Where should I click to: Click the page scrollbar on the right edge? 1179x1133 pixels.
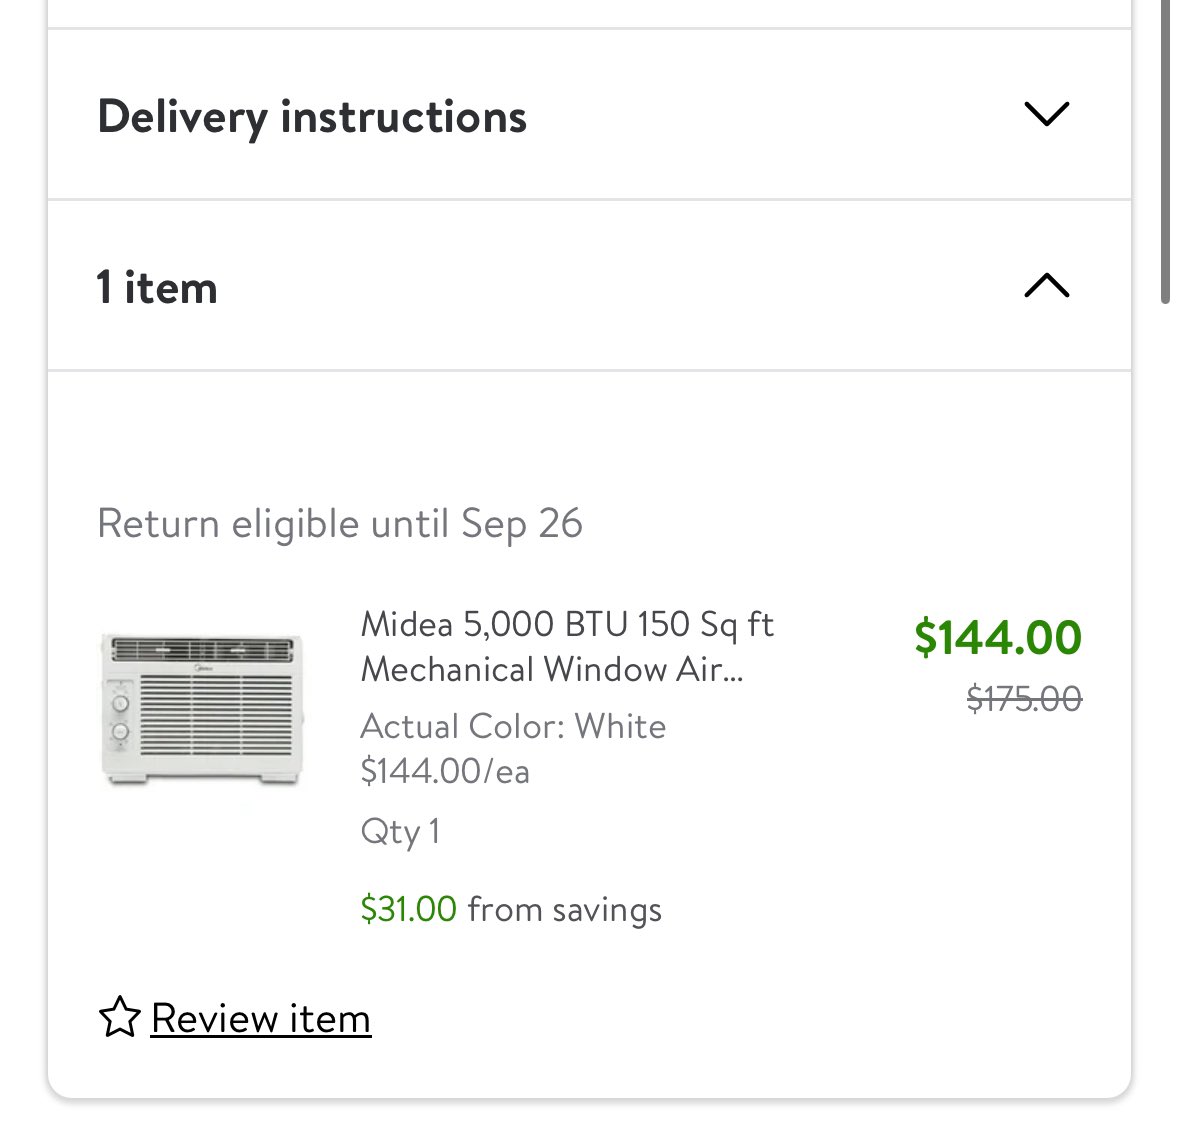(x=1165, y=150)
